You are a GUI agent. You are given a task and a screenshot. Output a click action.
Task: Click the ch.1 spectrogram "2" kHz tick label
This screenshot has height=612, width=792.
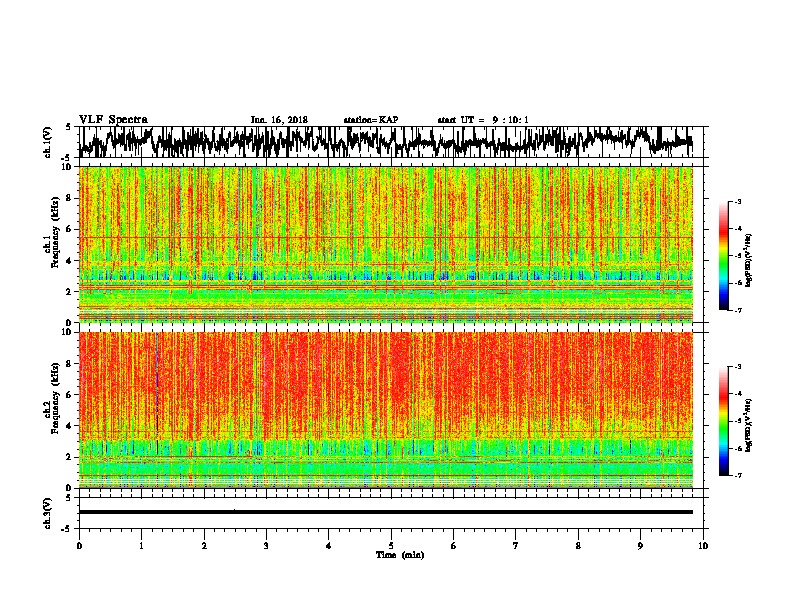coord(70,292)
